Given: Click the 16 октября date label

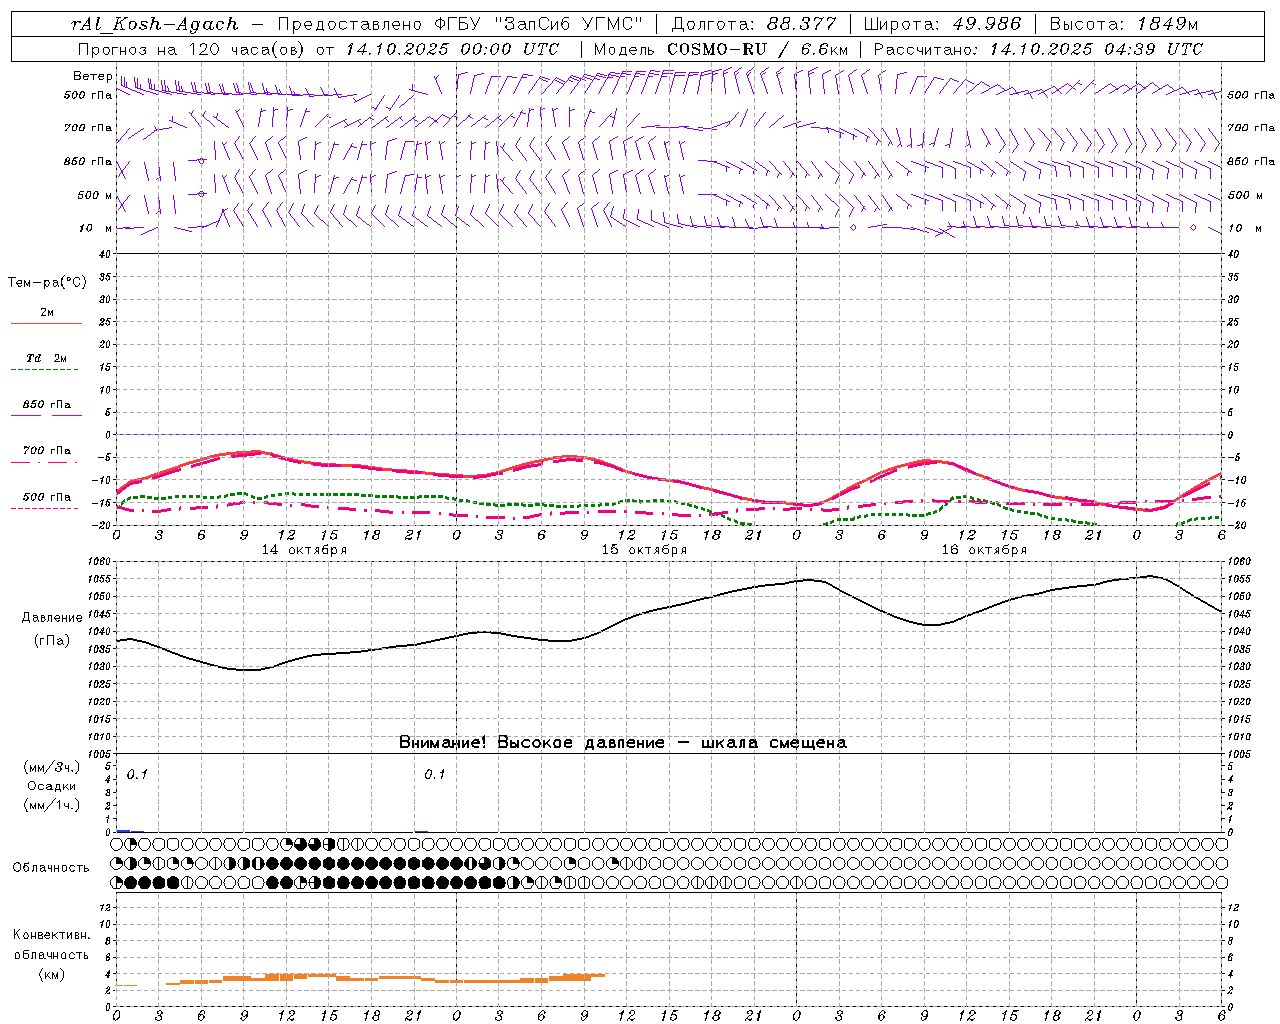Looking at the screenshot, I should click(x=984, y=550).
